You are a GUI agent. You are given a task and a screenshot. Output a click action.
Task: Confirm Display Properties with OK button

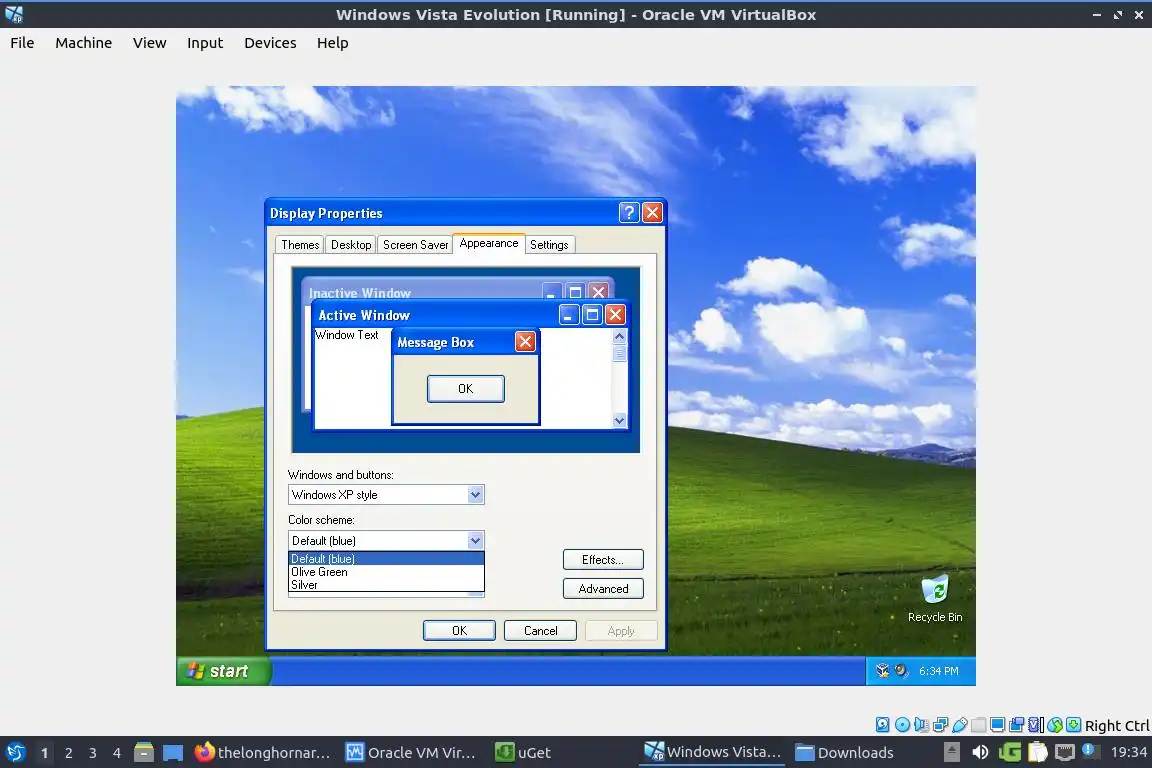[459, 631]
